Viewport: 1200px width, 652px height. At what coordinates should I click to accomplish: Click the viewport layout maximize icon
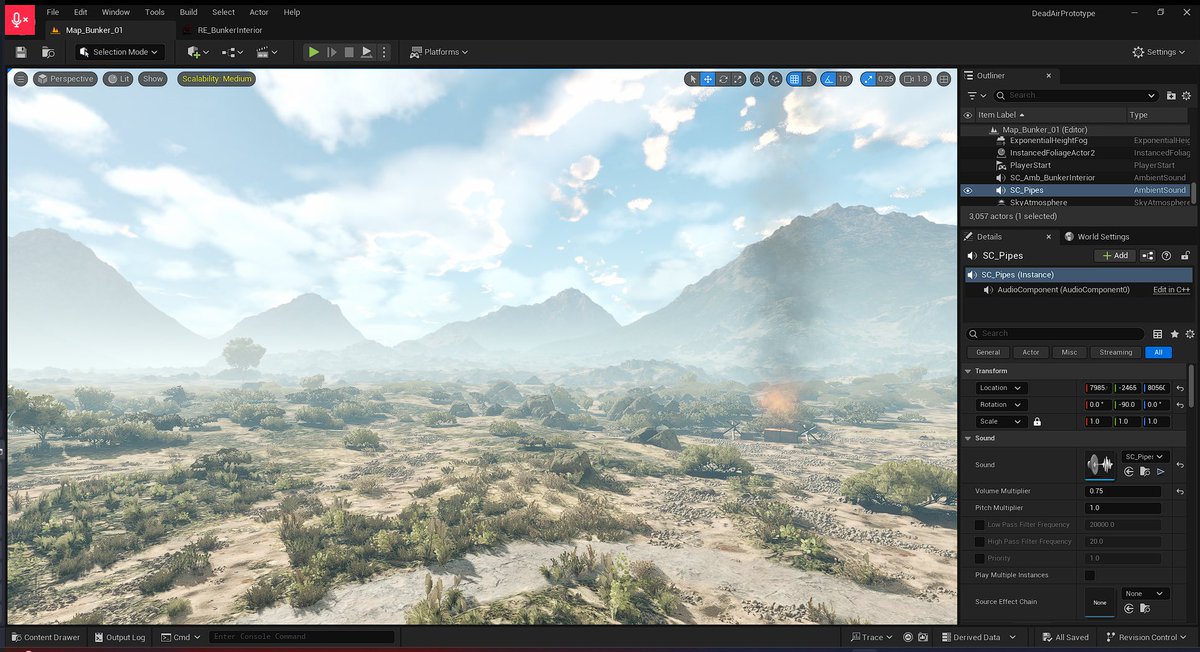click(x=943, y=79)
